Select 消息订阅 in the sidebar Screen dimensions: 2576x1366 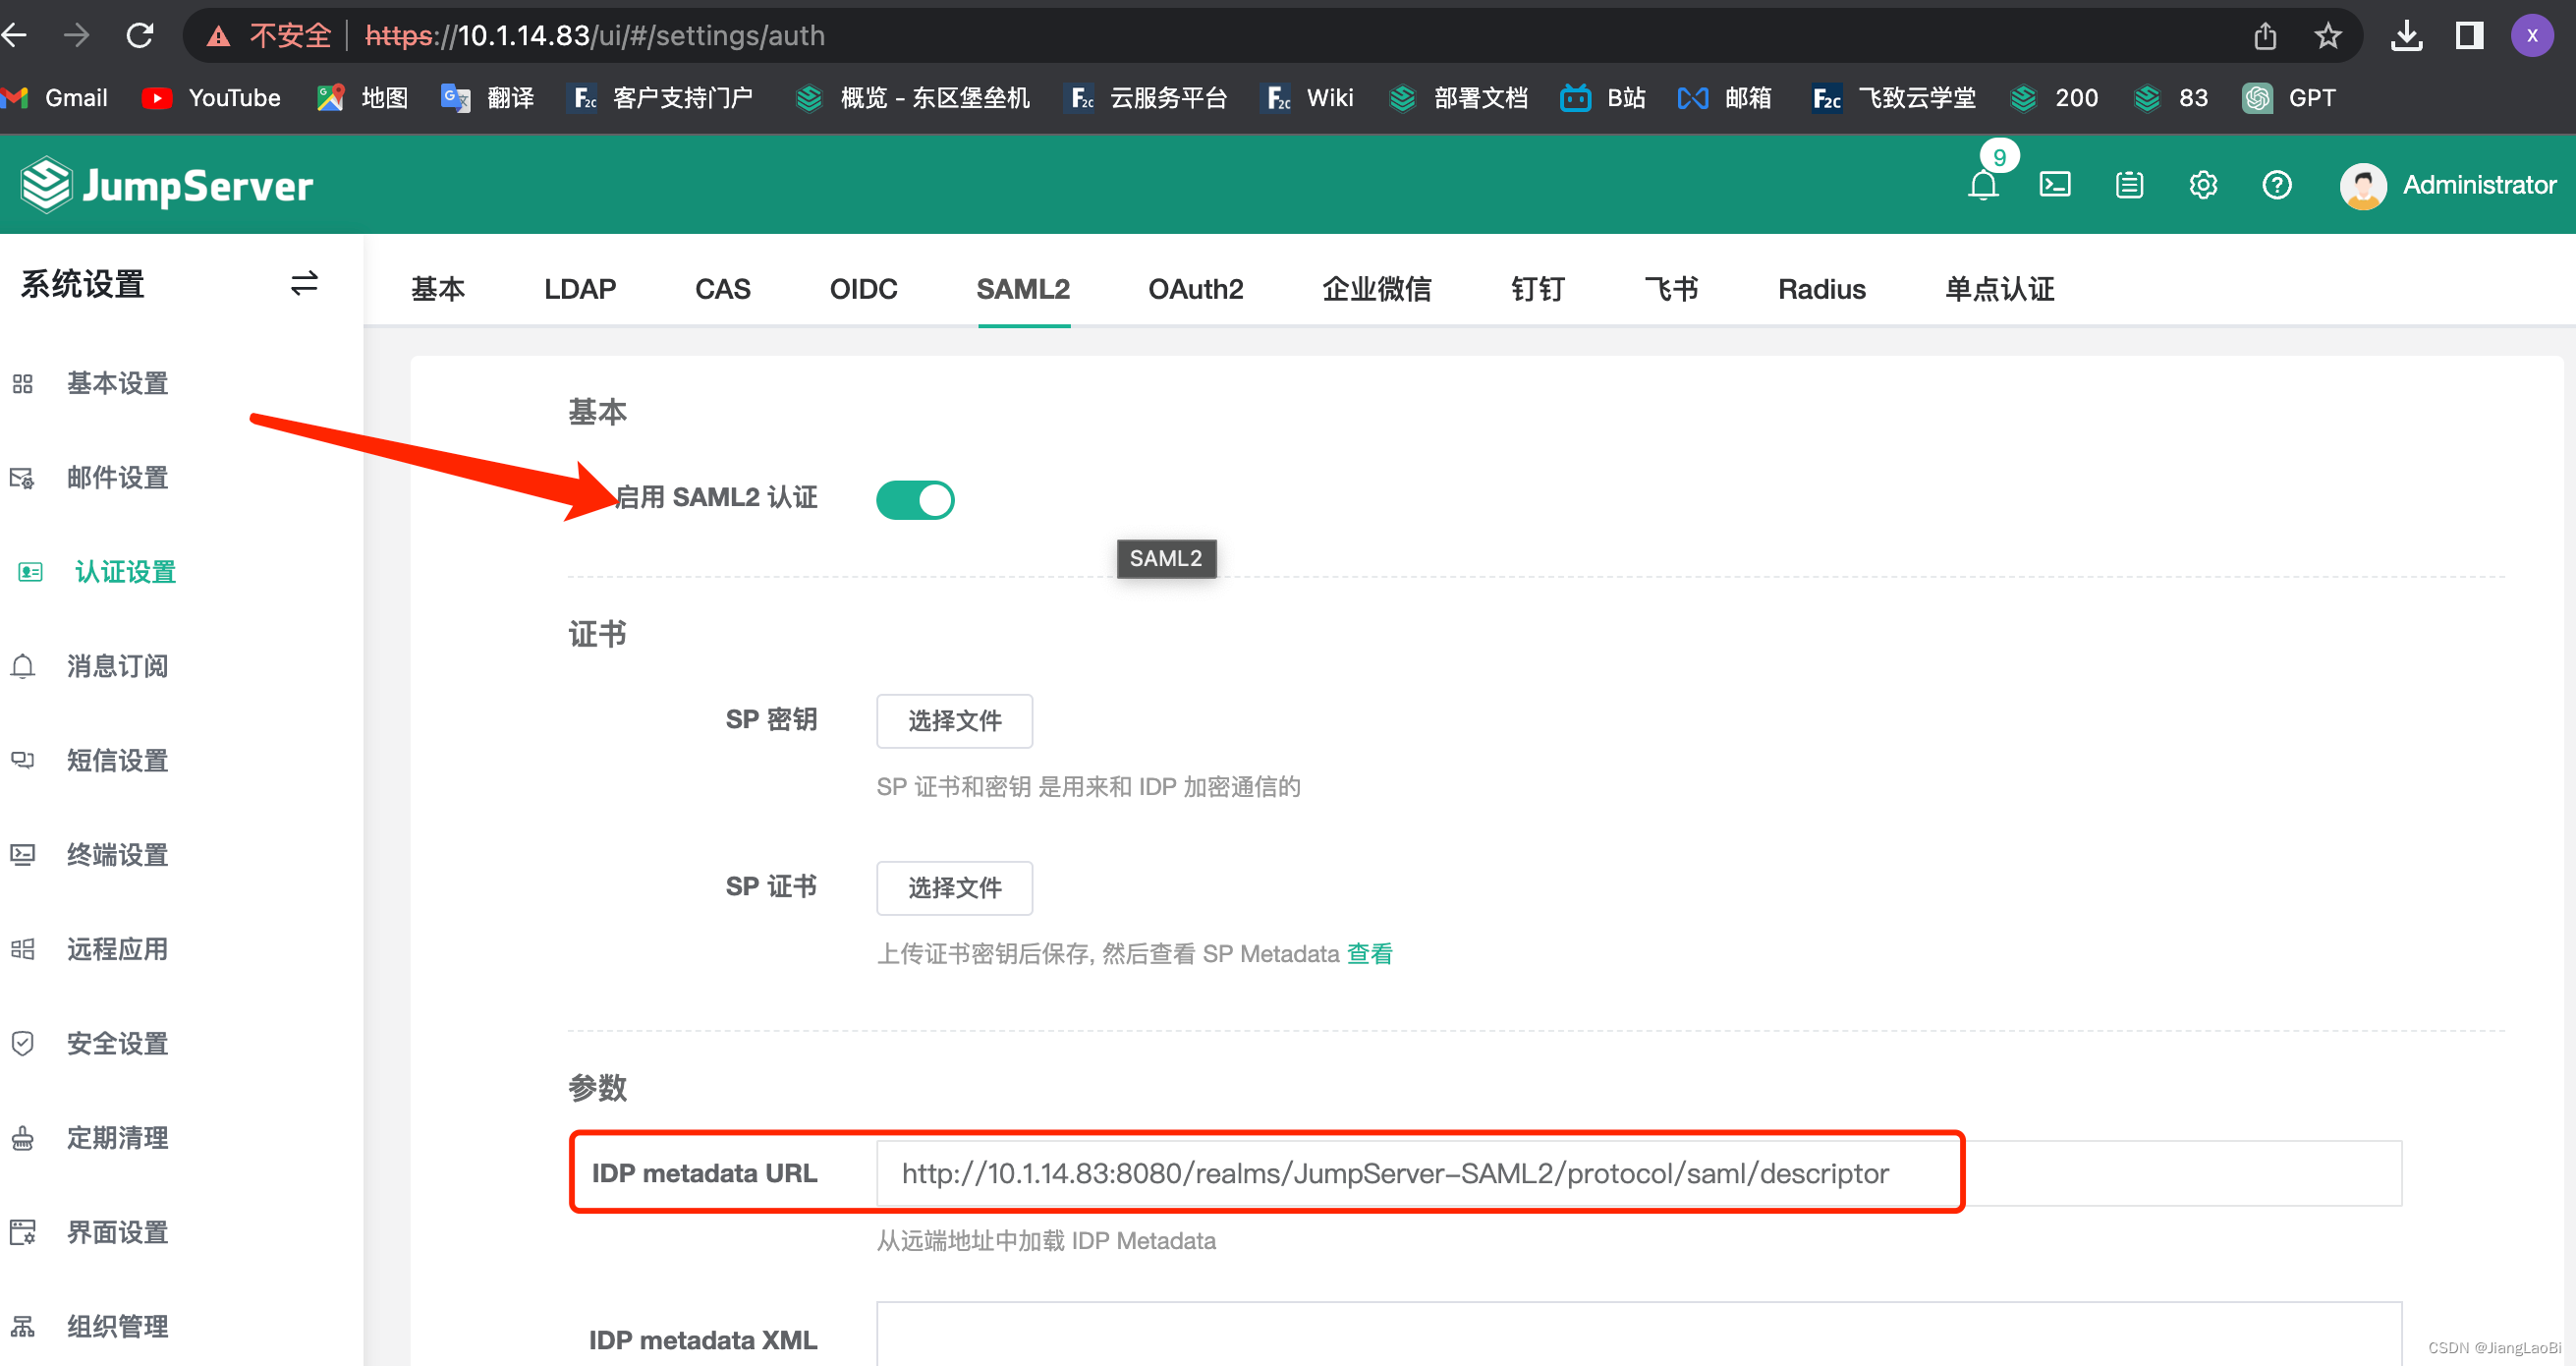click(x=117, y=666)
